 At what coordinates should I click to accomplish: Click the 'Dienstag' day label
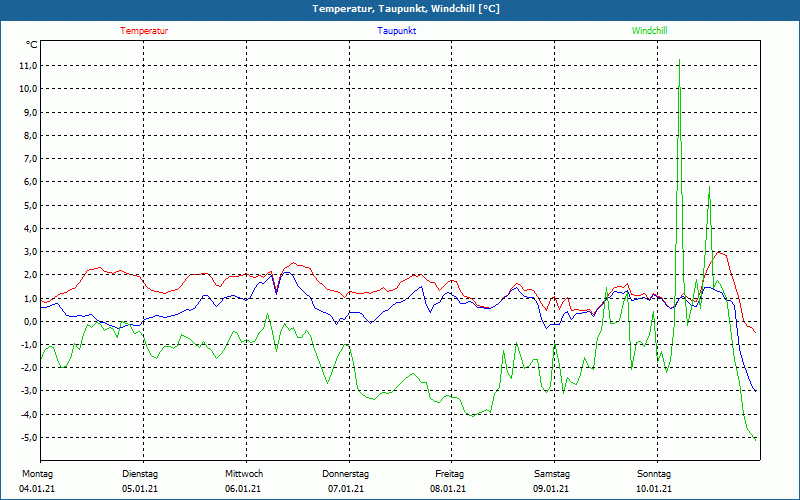(x=140, y=474)
